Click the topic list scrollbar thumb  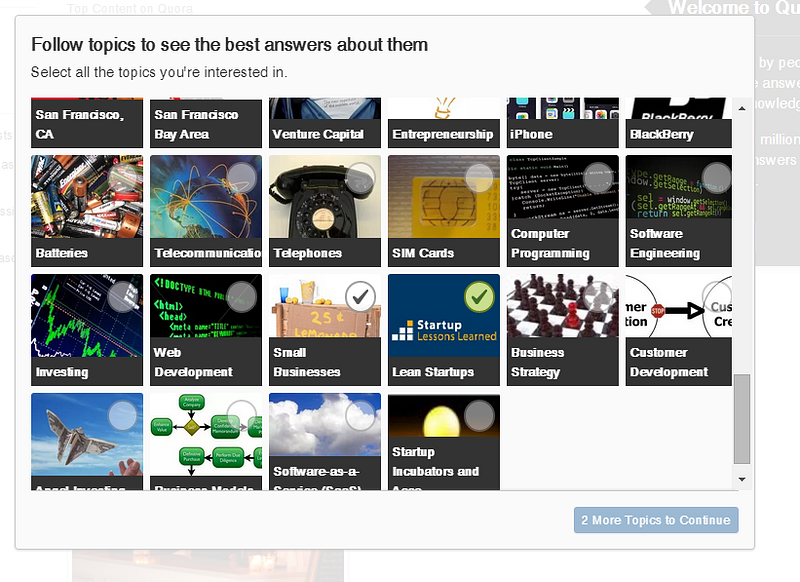tap(742, 419)
